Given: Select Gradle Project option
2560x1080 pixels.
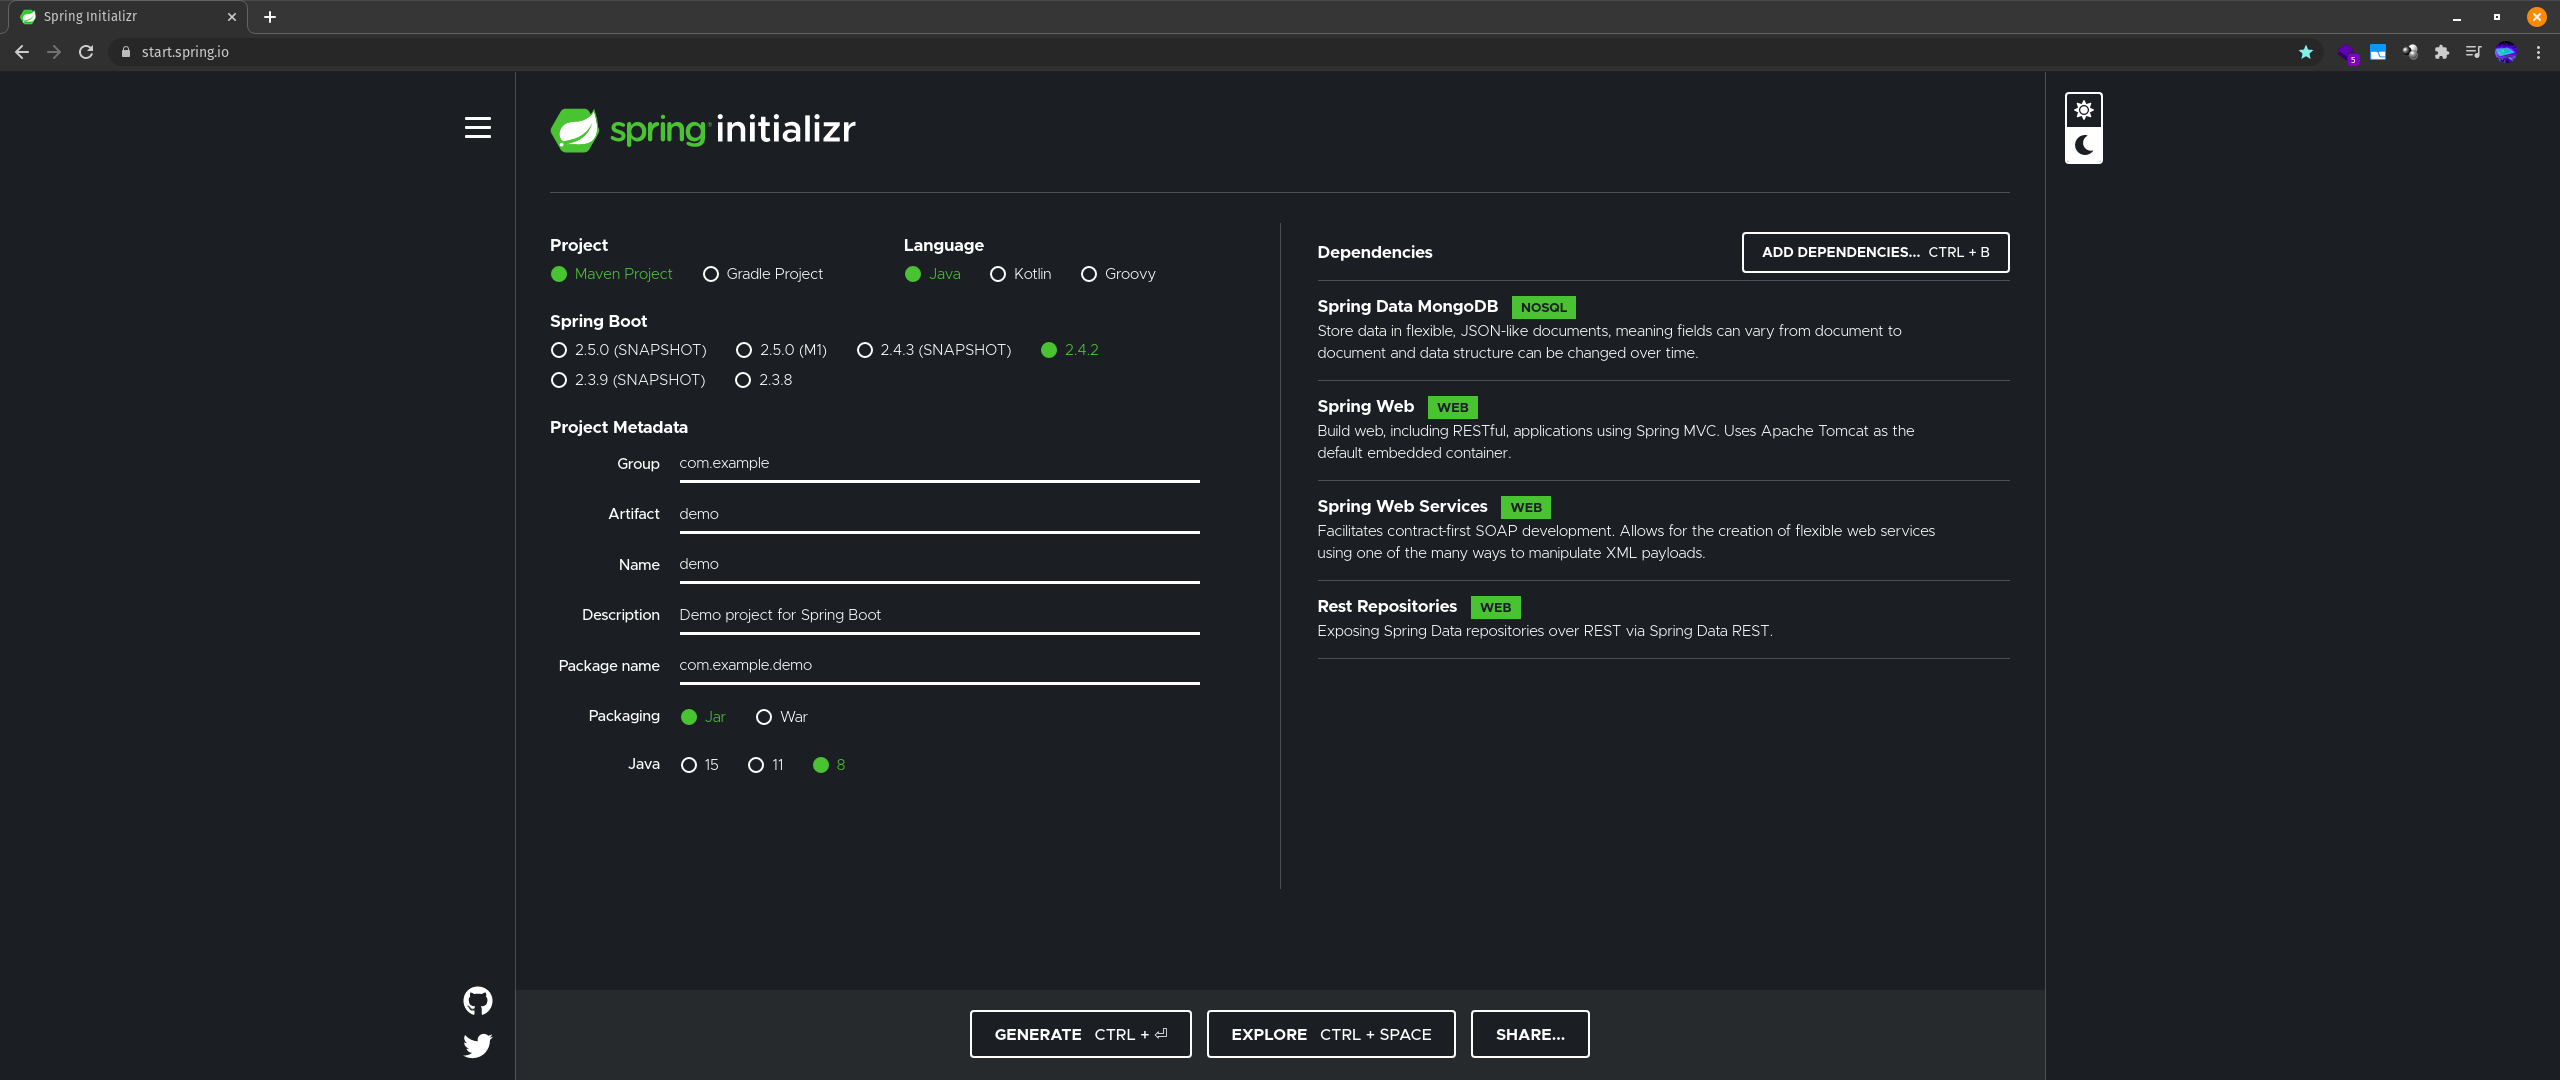Looking at the screenshot, I should click(x=763, y=274).
